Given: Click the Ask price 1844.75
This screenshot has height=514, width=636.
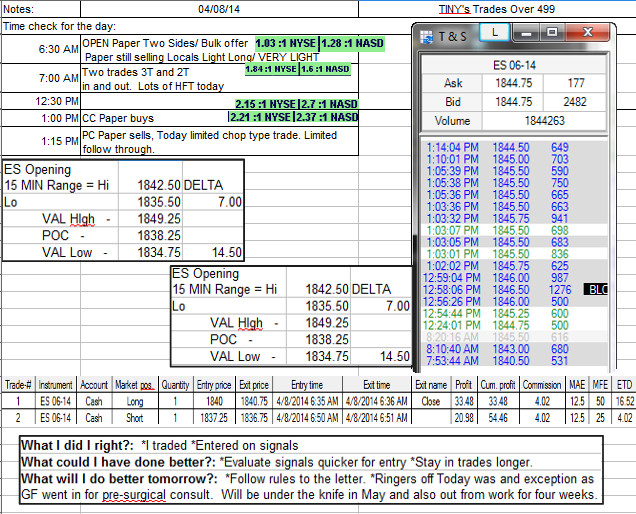Looking at the screenshot, I should 513,83.
